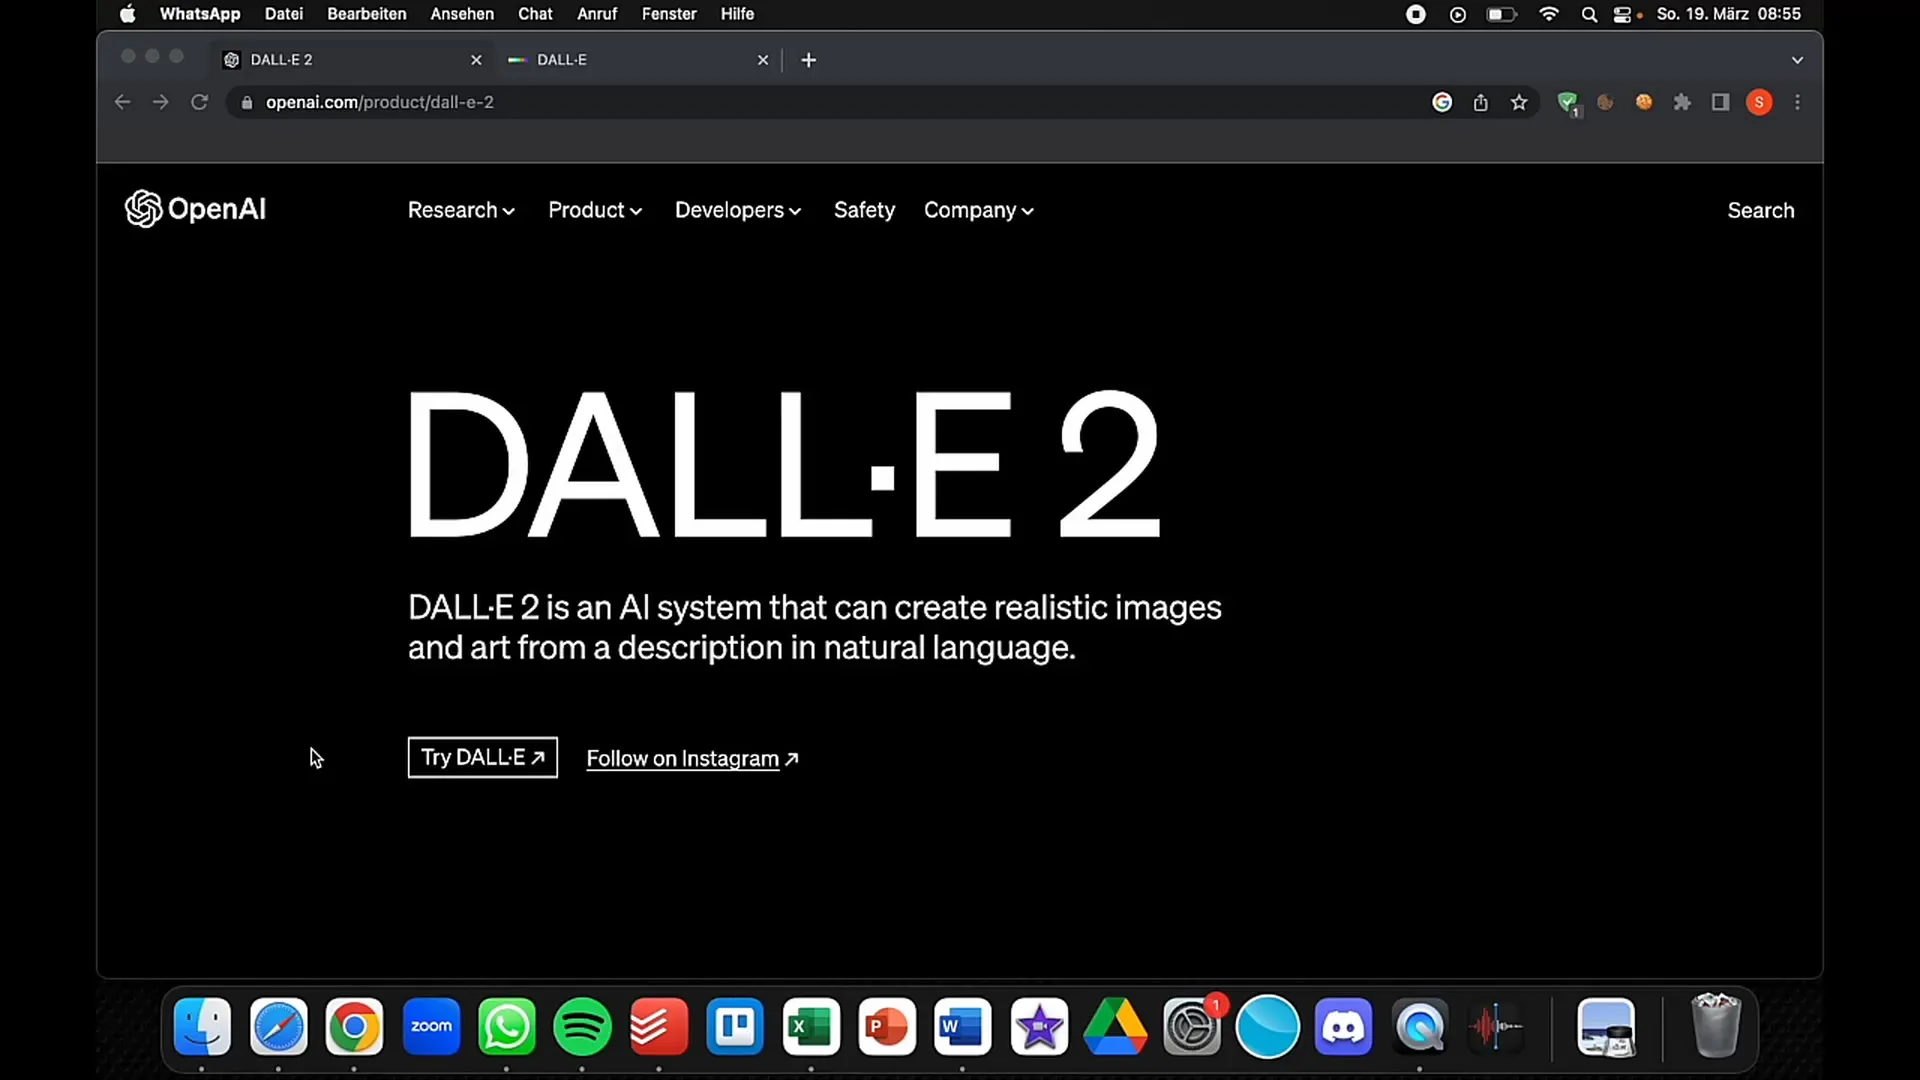Image resolution: width=1920 pixels, height=1080 pixels.
Task: Open a new browser tab with the plus button
Action: [810, 58]
